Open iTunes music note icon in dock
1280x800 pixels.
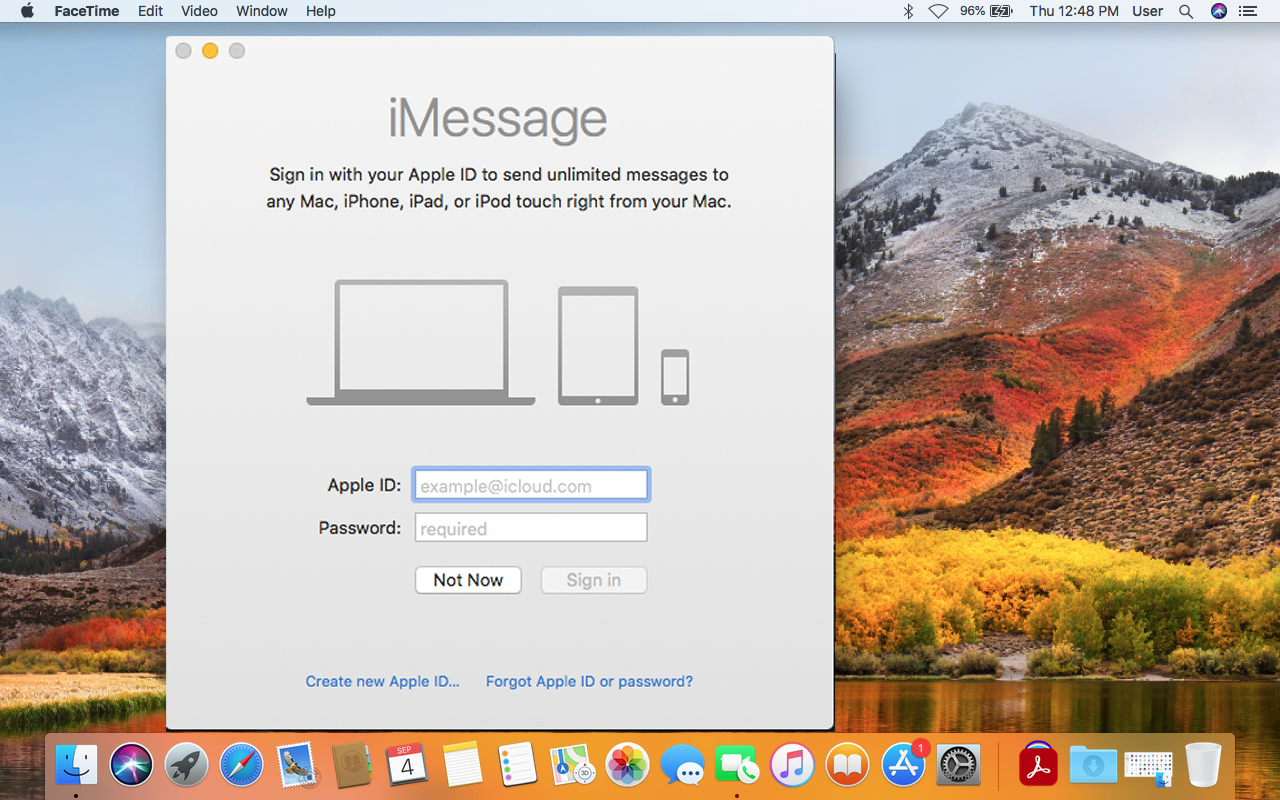(793, 766)
